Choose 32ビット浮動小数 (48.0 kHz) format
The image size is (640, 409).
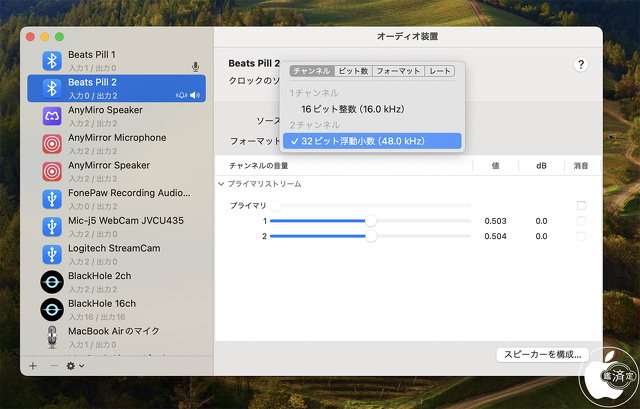pos(372,141)
